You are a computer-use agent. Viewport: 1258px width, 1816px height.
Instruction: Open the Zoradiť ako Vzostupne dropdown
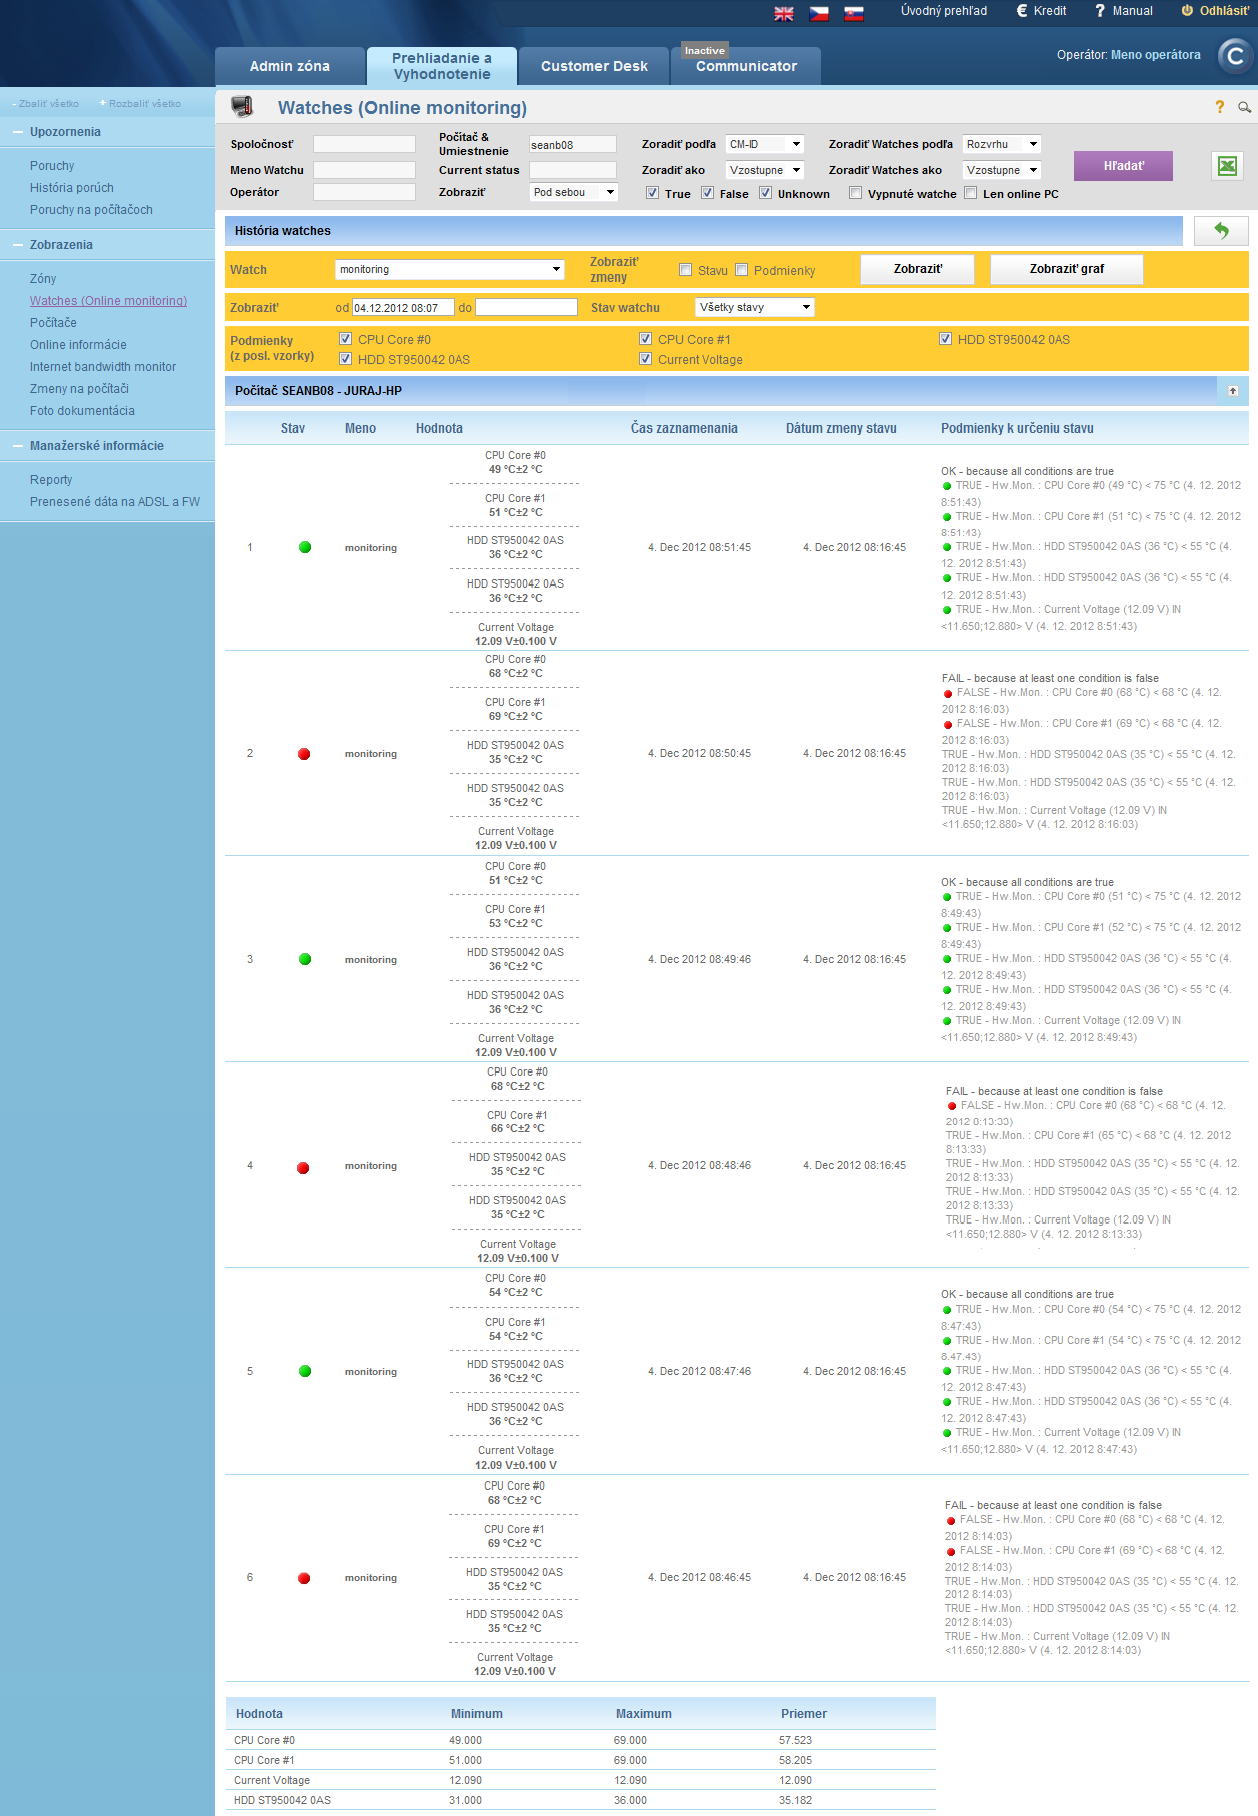[764, 170]
